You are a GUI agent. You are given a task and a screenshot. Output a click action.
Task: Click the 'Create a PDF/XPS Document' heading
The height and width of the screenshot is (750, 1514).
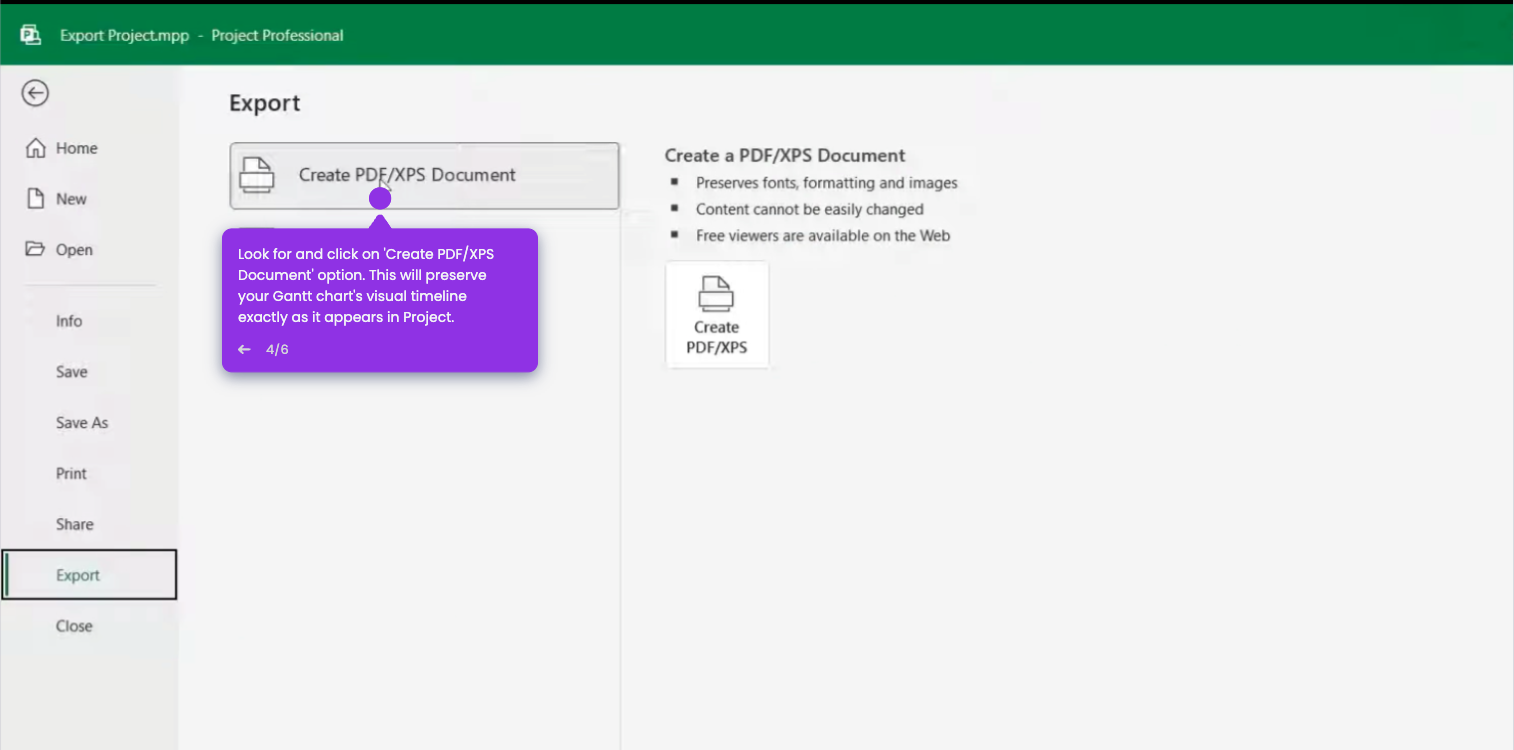click(x=785, y=155)
